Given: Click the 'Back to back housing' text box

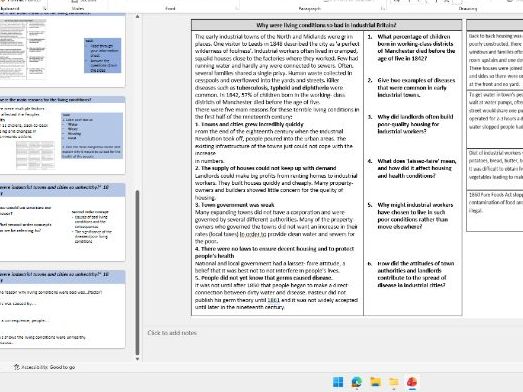Looking at the screenshot, I should click(x=495, y=60).
